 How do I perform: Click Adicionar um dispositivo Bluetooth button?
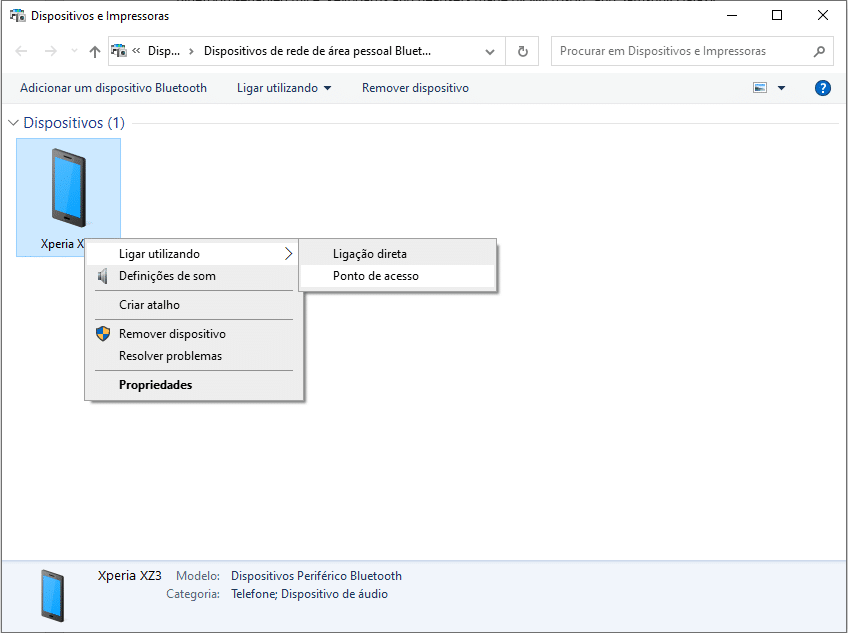click(x=113, y=88)
